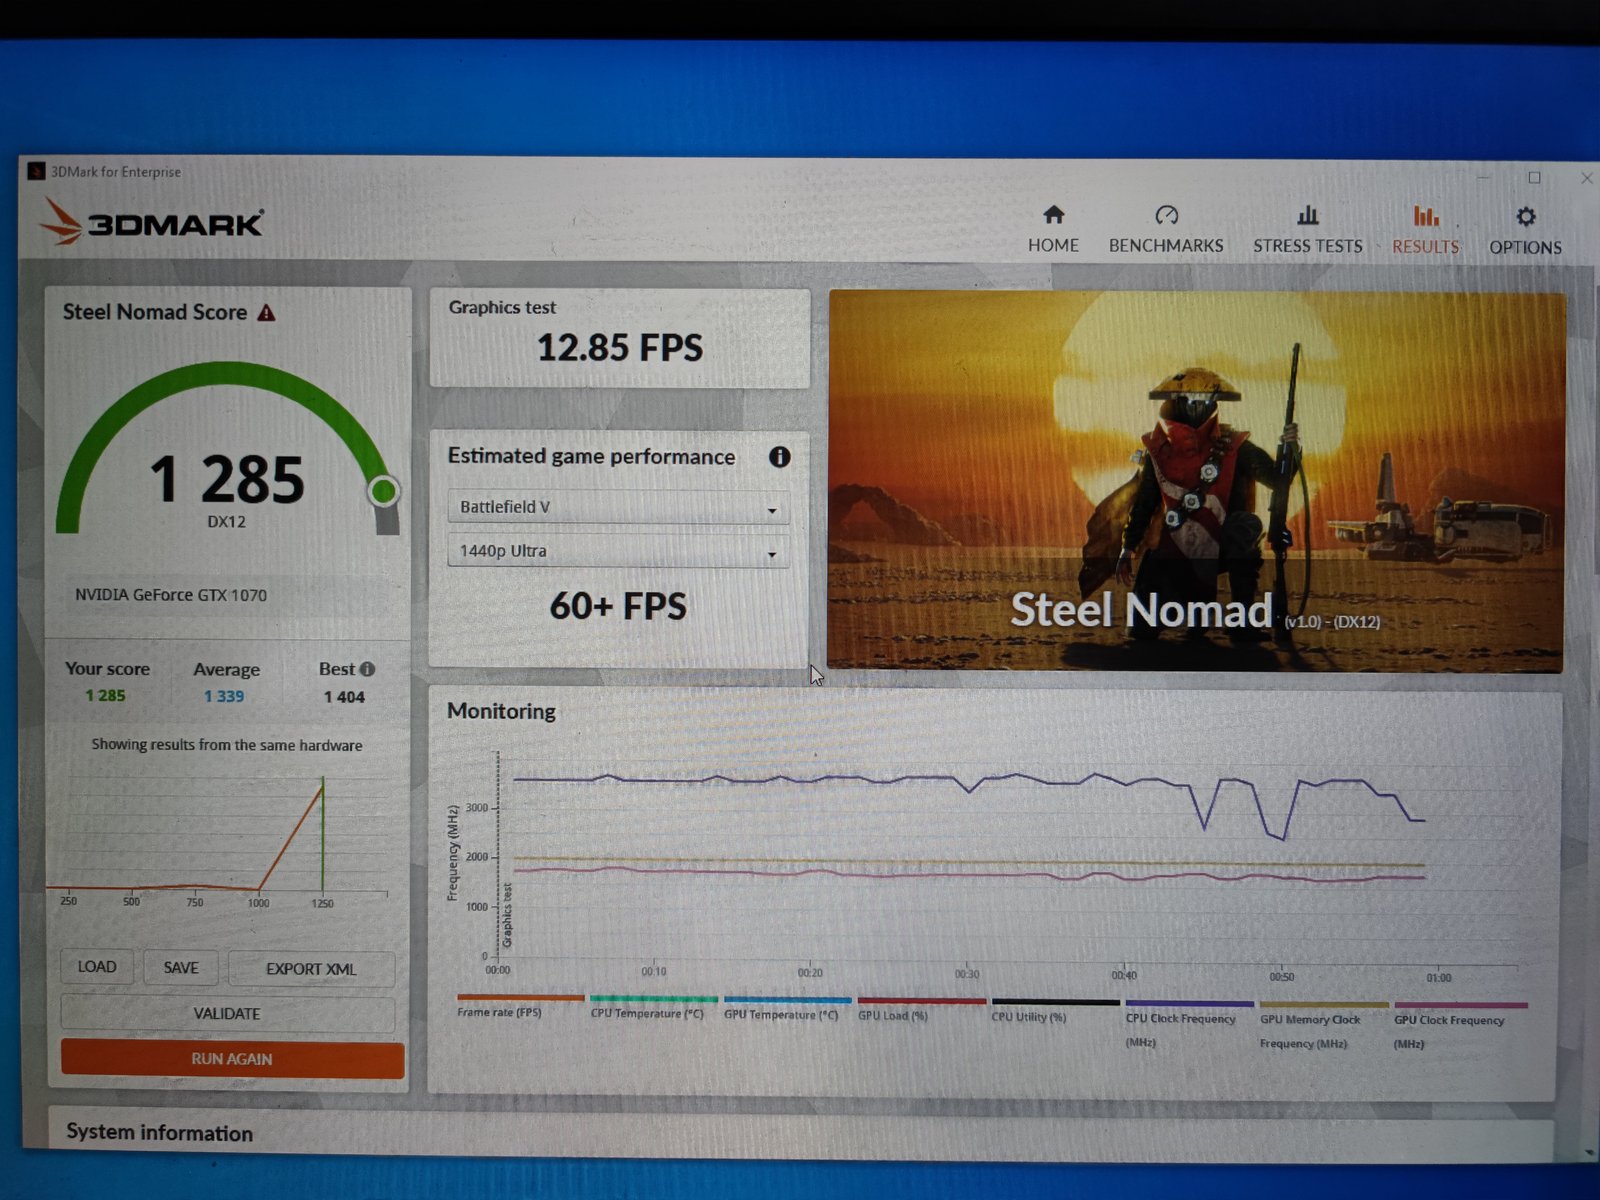Image resolution: width=1600 pixels, height=1200 pixels.
Task: Click the Home house icon
Action: pos(1053,214)
